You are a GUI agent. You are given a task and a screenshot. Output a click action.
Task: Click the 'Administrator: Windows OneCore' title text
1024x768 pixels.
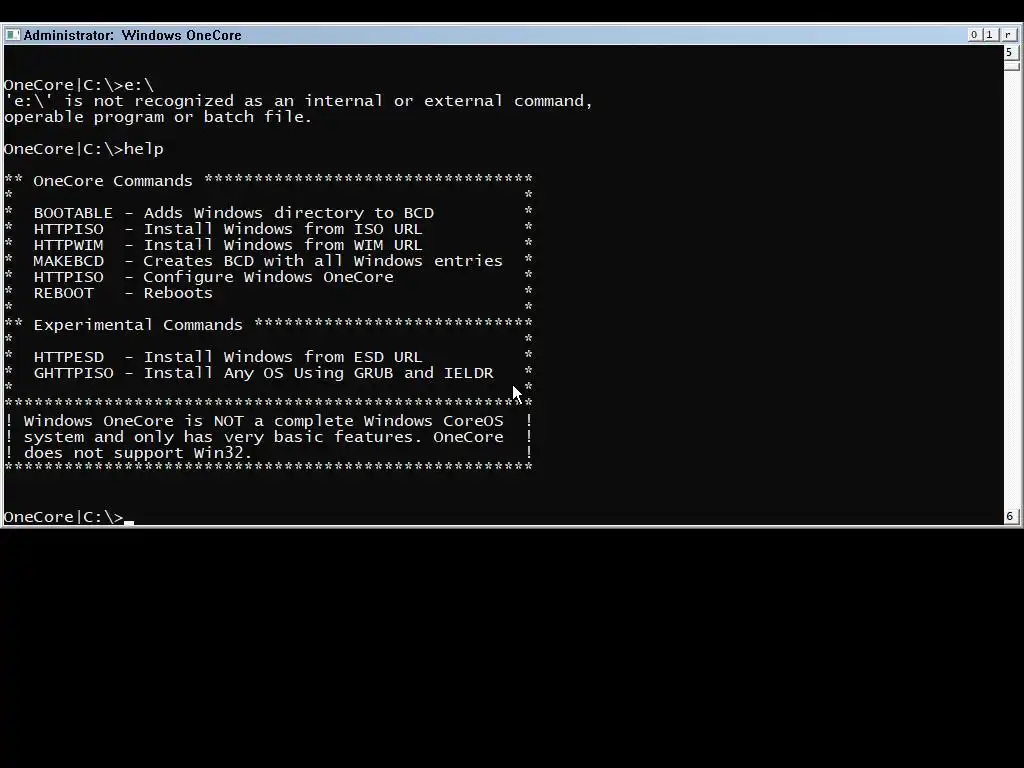(133, 35)
